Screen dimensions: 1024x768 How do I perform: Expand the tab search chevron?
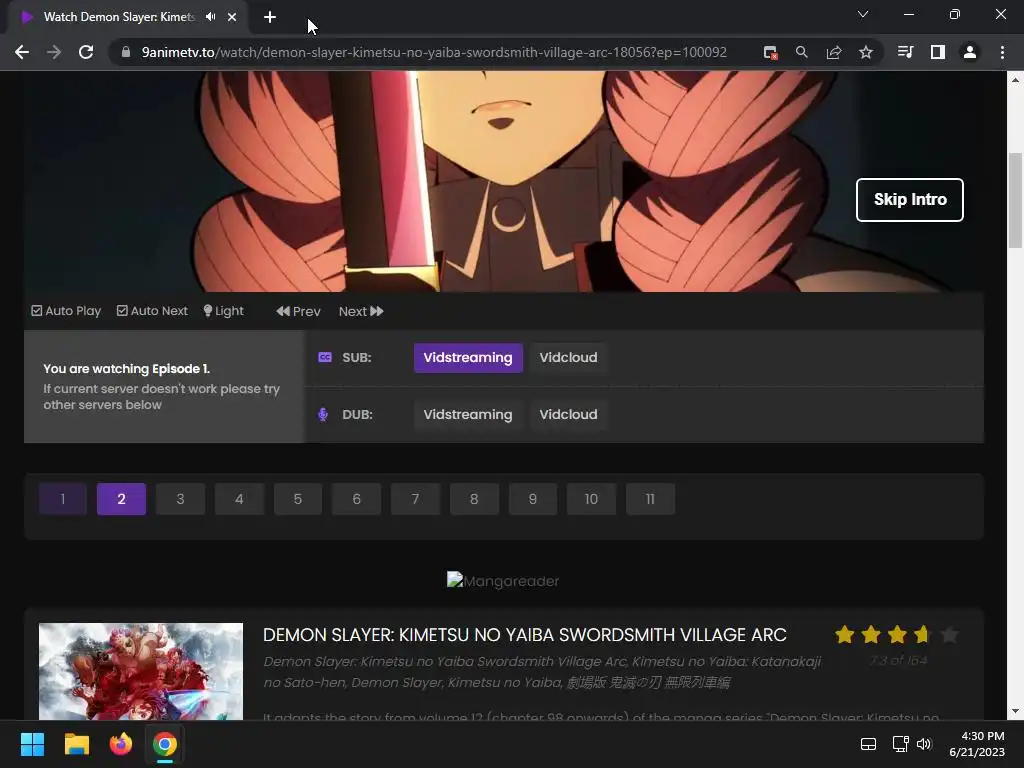[863, 14]
